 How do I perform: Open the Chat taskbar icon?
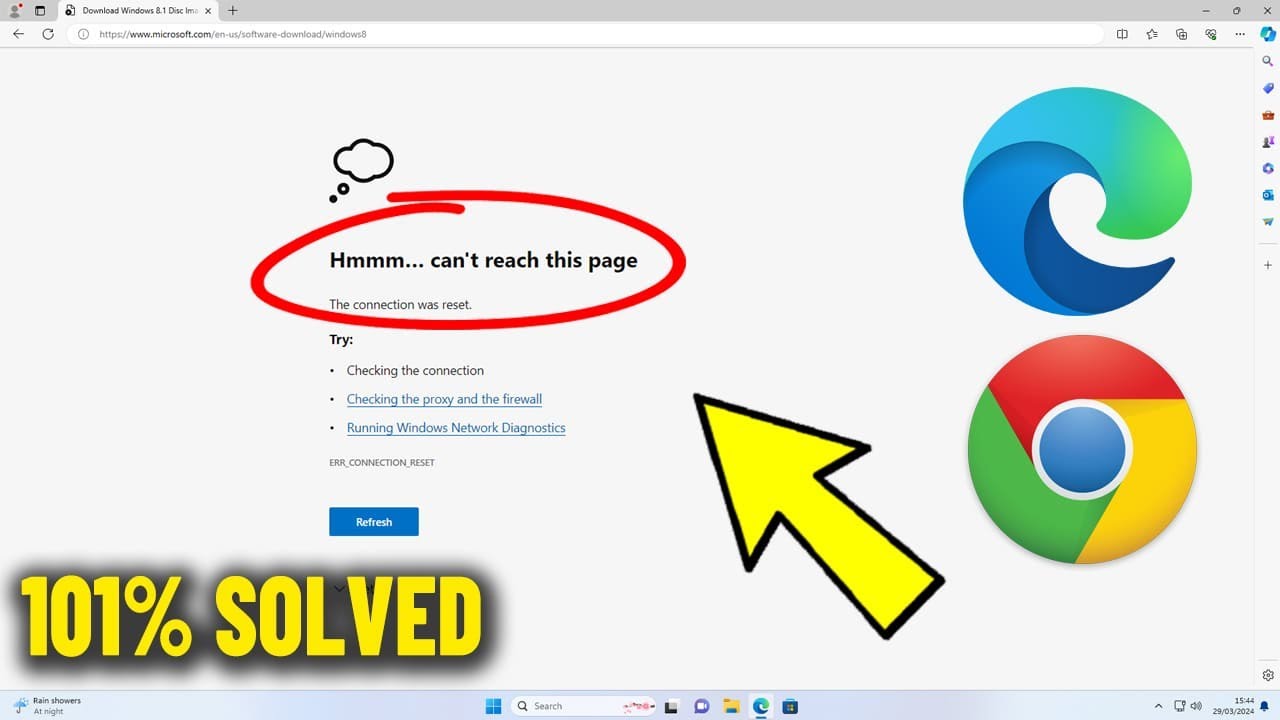[702, 706]
